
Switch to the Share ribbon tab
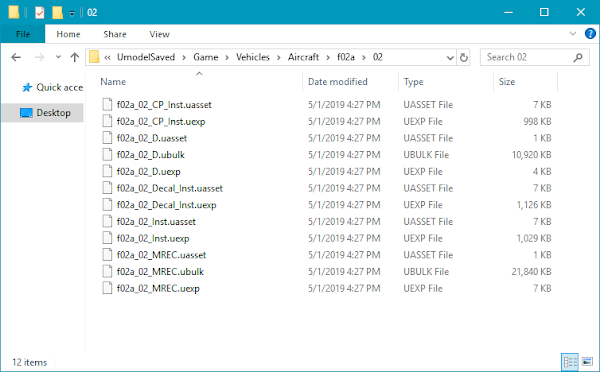click(x=115, y=34)
